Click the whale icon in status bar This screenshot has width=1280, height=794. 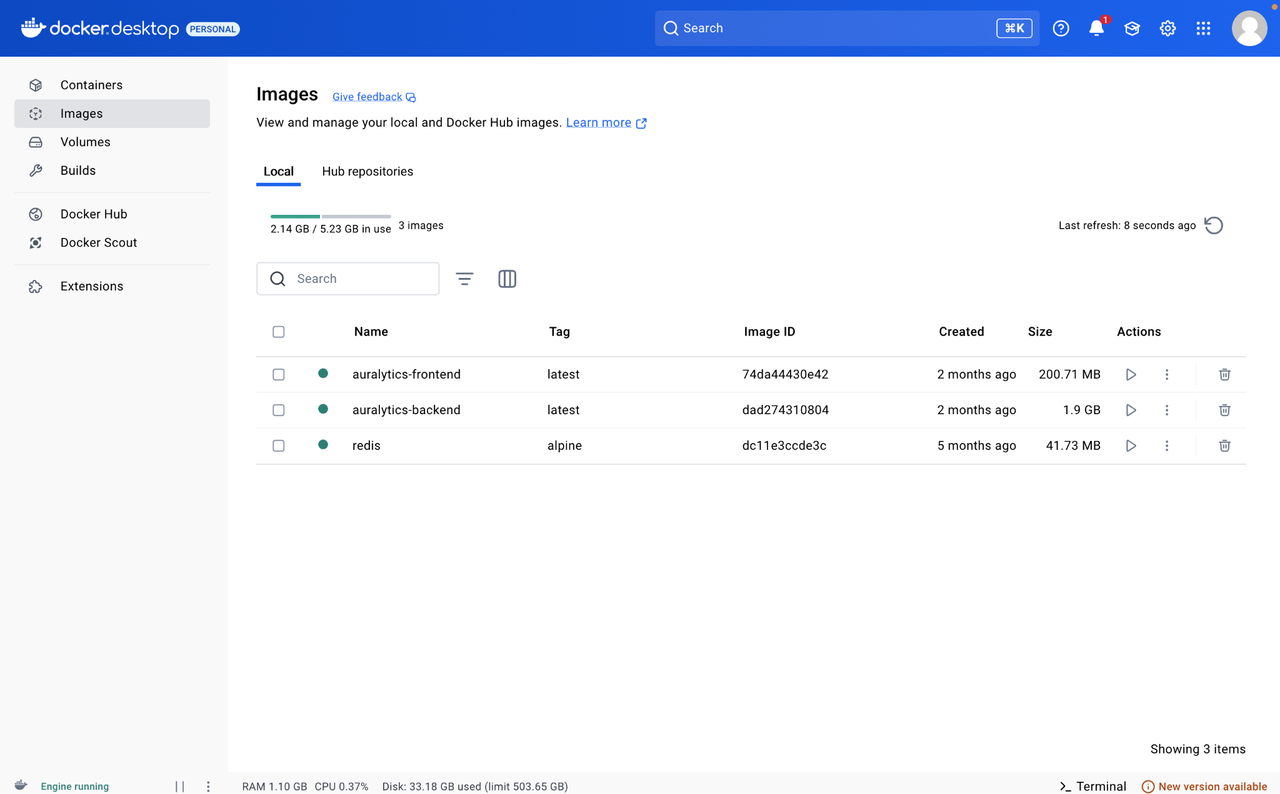[x=21, y=786]
